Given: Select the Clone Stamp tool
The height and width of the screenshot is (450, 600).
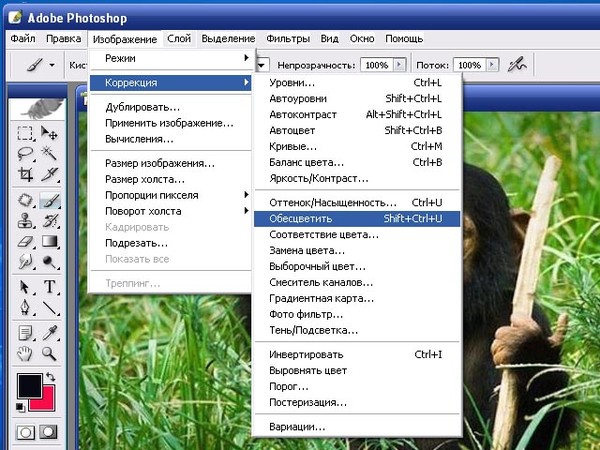Looking at the screenshot, I should (25, 221).
